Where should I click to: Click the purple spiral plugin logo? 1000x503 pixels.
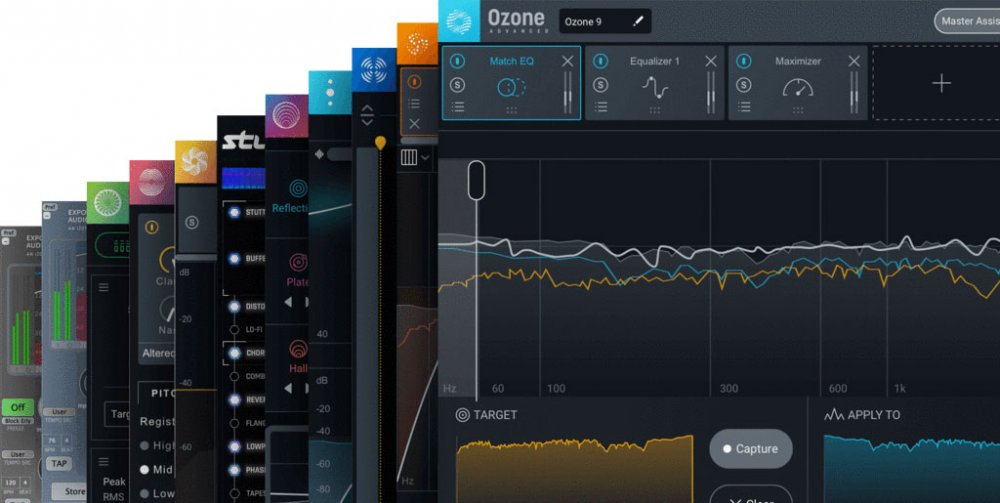tap(286, 116)
